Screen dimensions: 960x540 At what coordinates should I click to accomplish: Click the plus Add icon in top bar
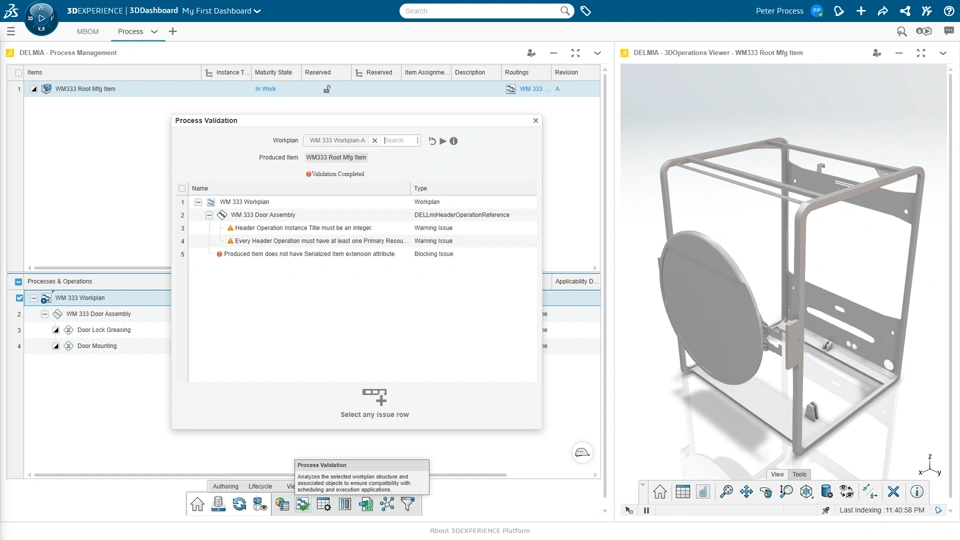861,11
